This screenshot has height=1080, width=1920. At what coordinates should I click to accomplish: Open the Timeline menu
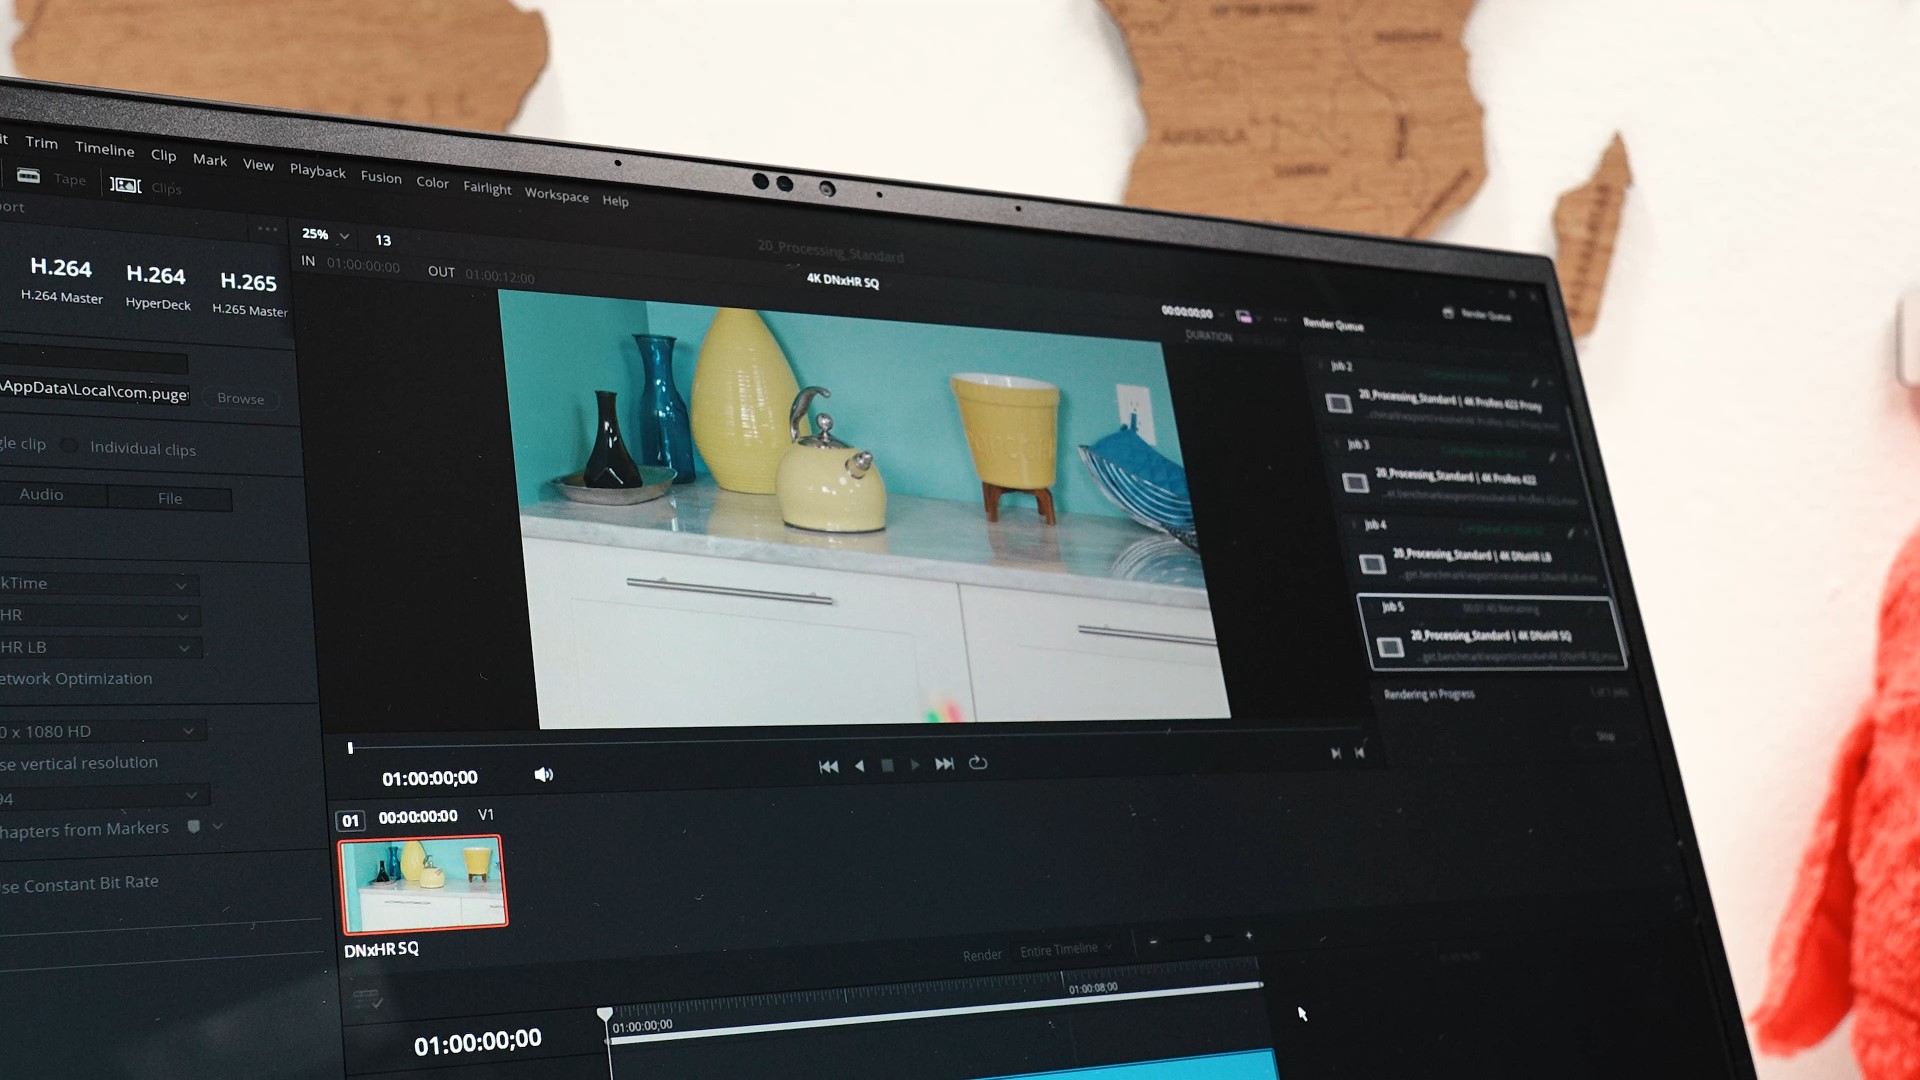click(x=104, y=149)
